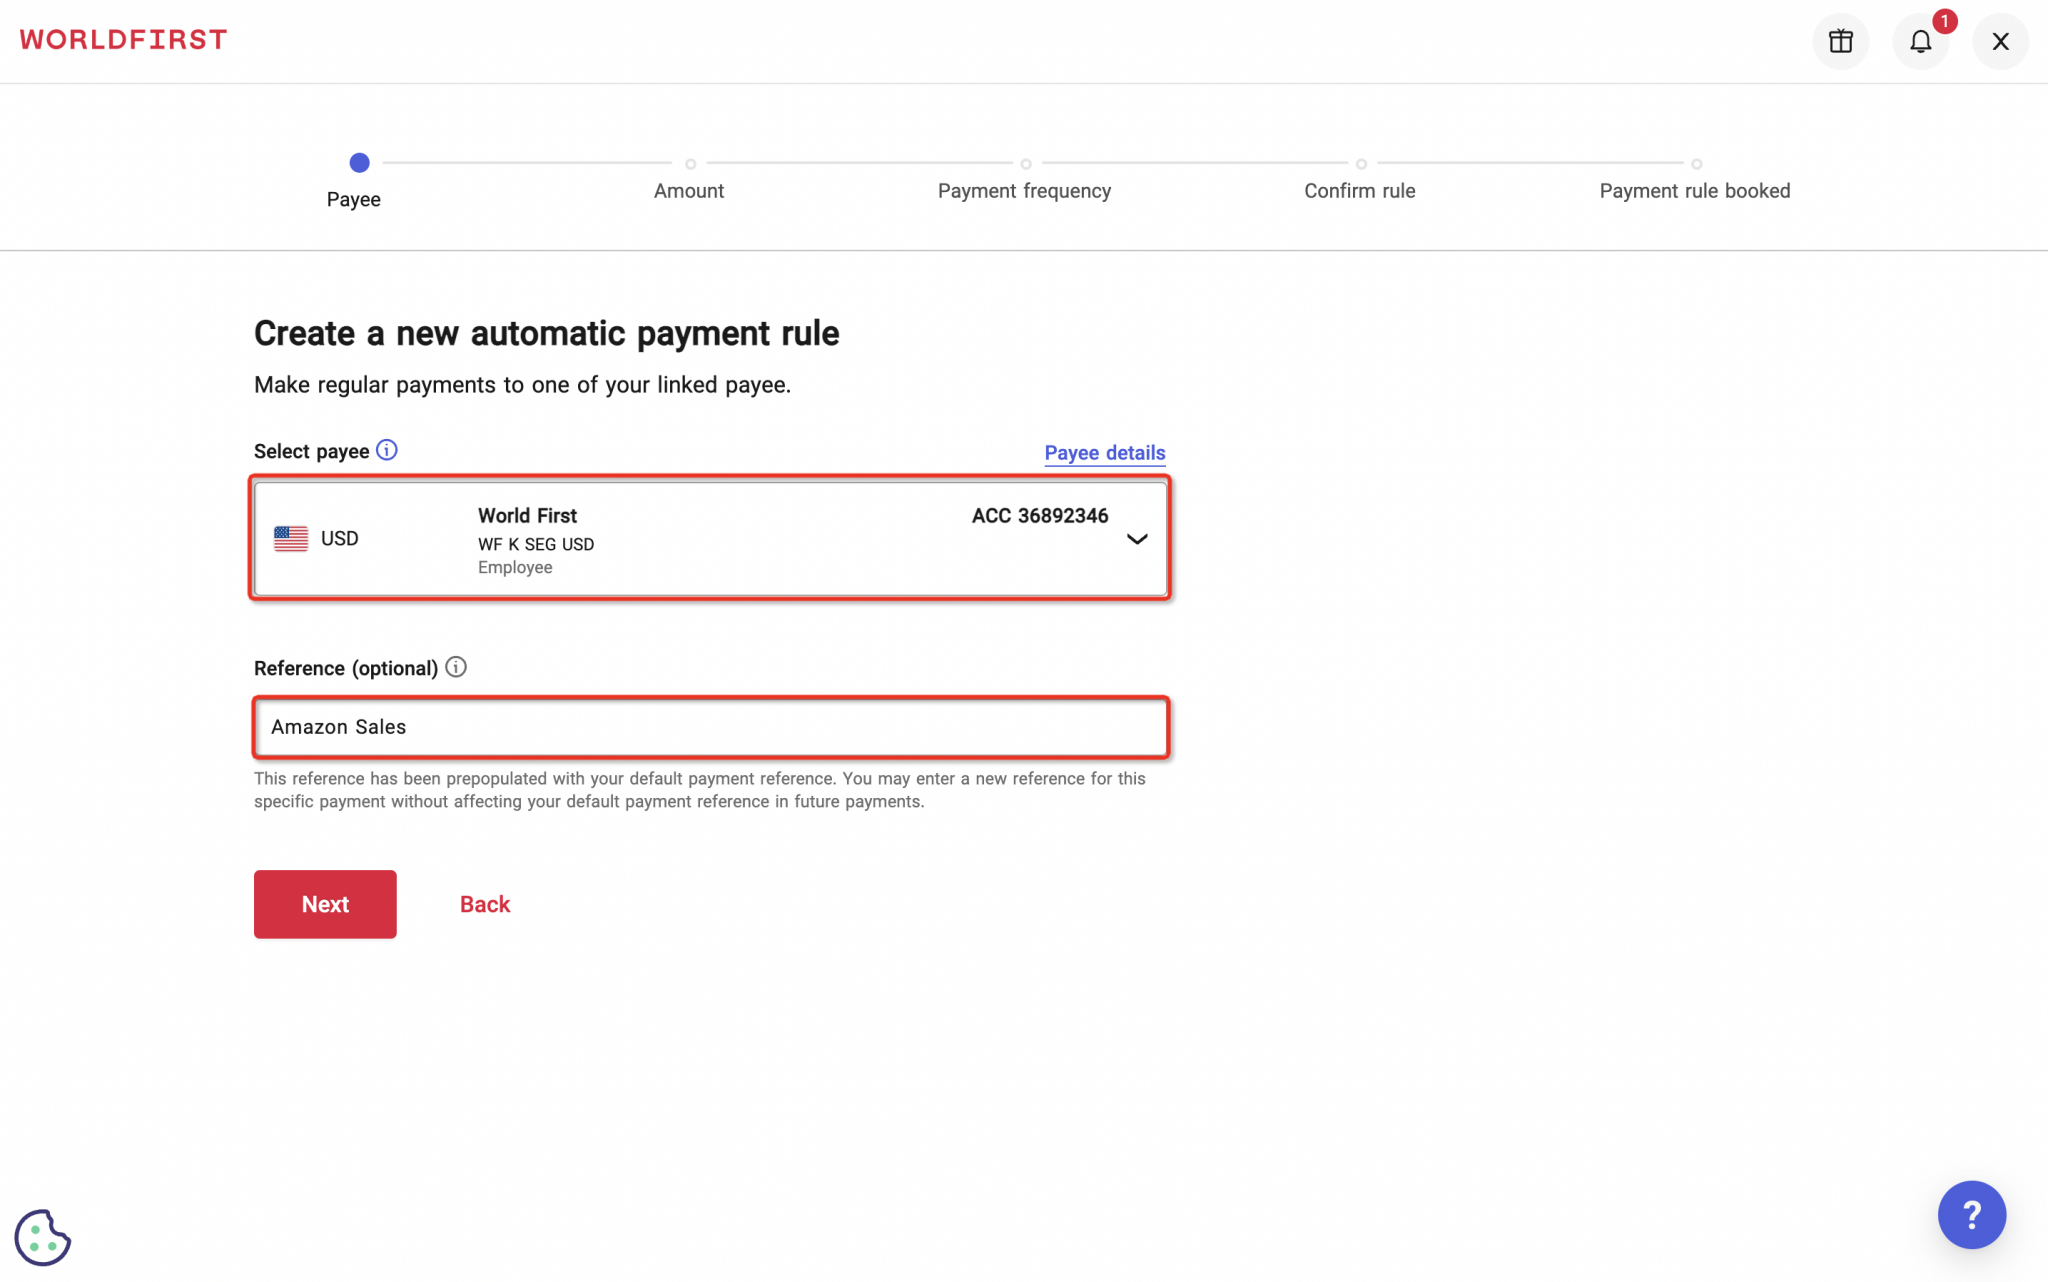Open the cookie preferences icon
The height and width of the screenshot is (1282, 2048).
[x=42, y=1238]
